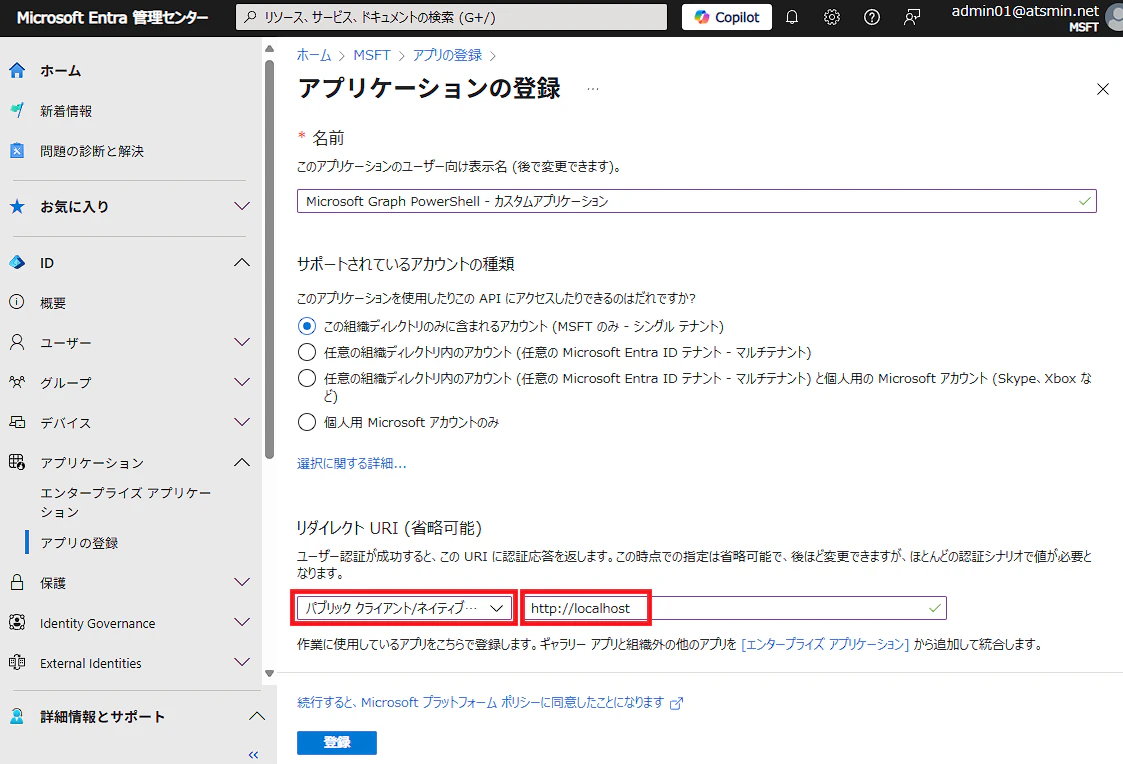
Task: Click the ユーザー person icon
Action: coord(17,342)
